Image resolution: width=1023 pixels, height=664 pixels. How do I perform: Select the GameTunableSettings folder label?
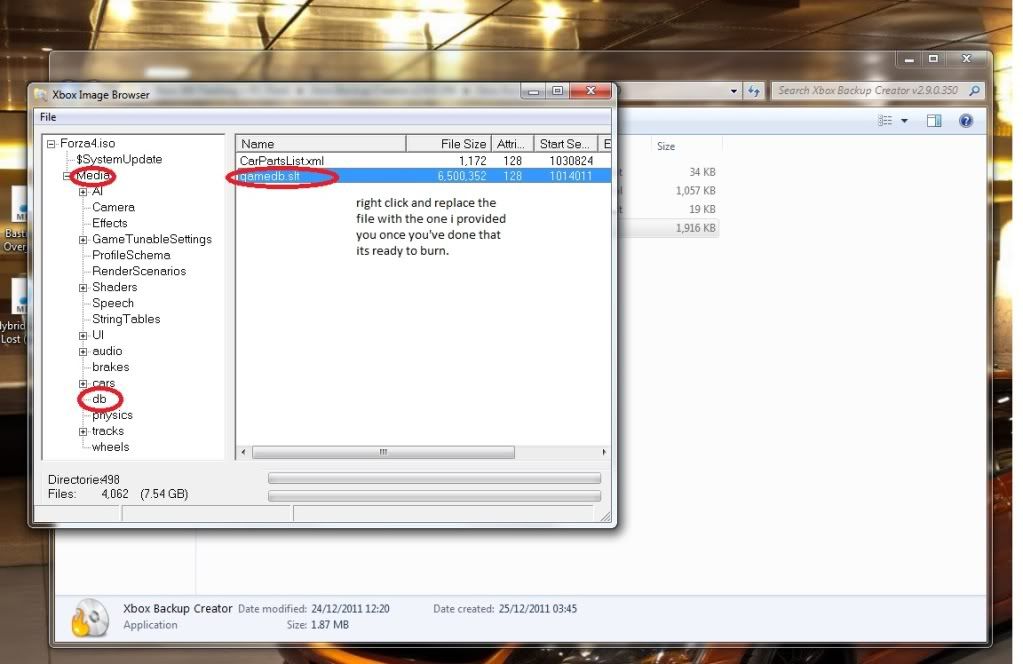tap(152, 239)
